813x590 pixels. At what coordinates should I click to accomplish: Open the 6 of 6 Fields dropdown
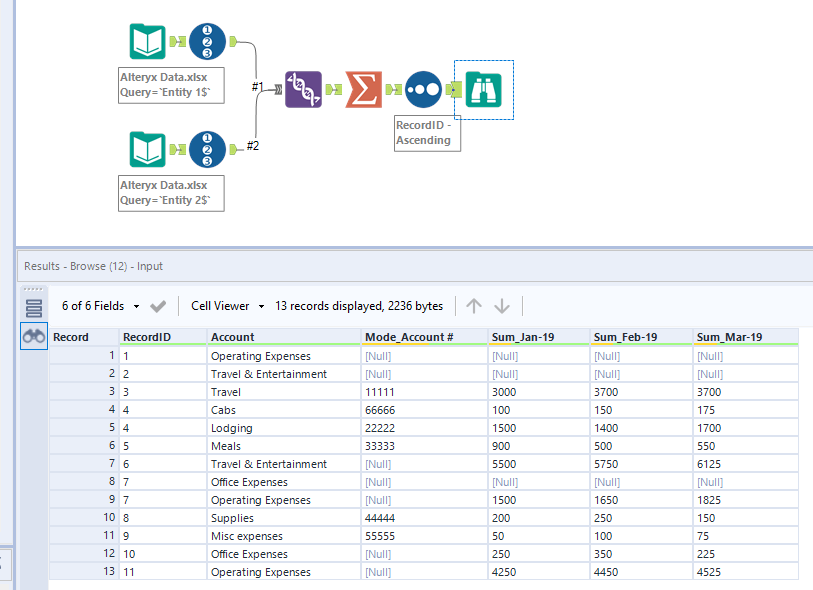pos(98,306)
